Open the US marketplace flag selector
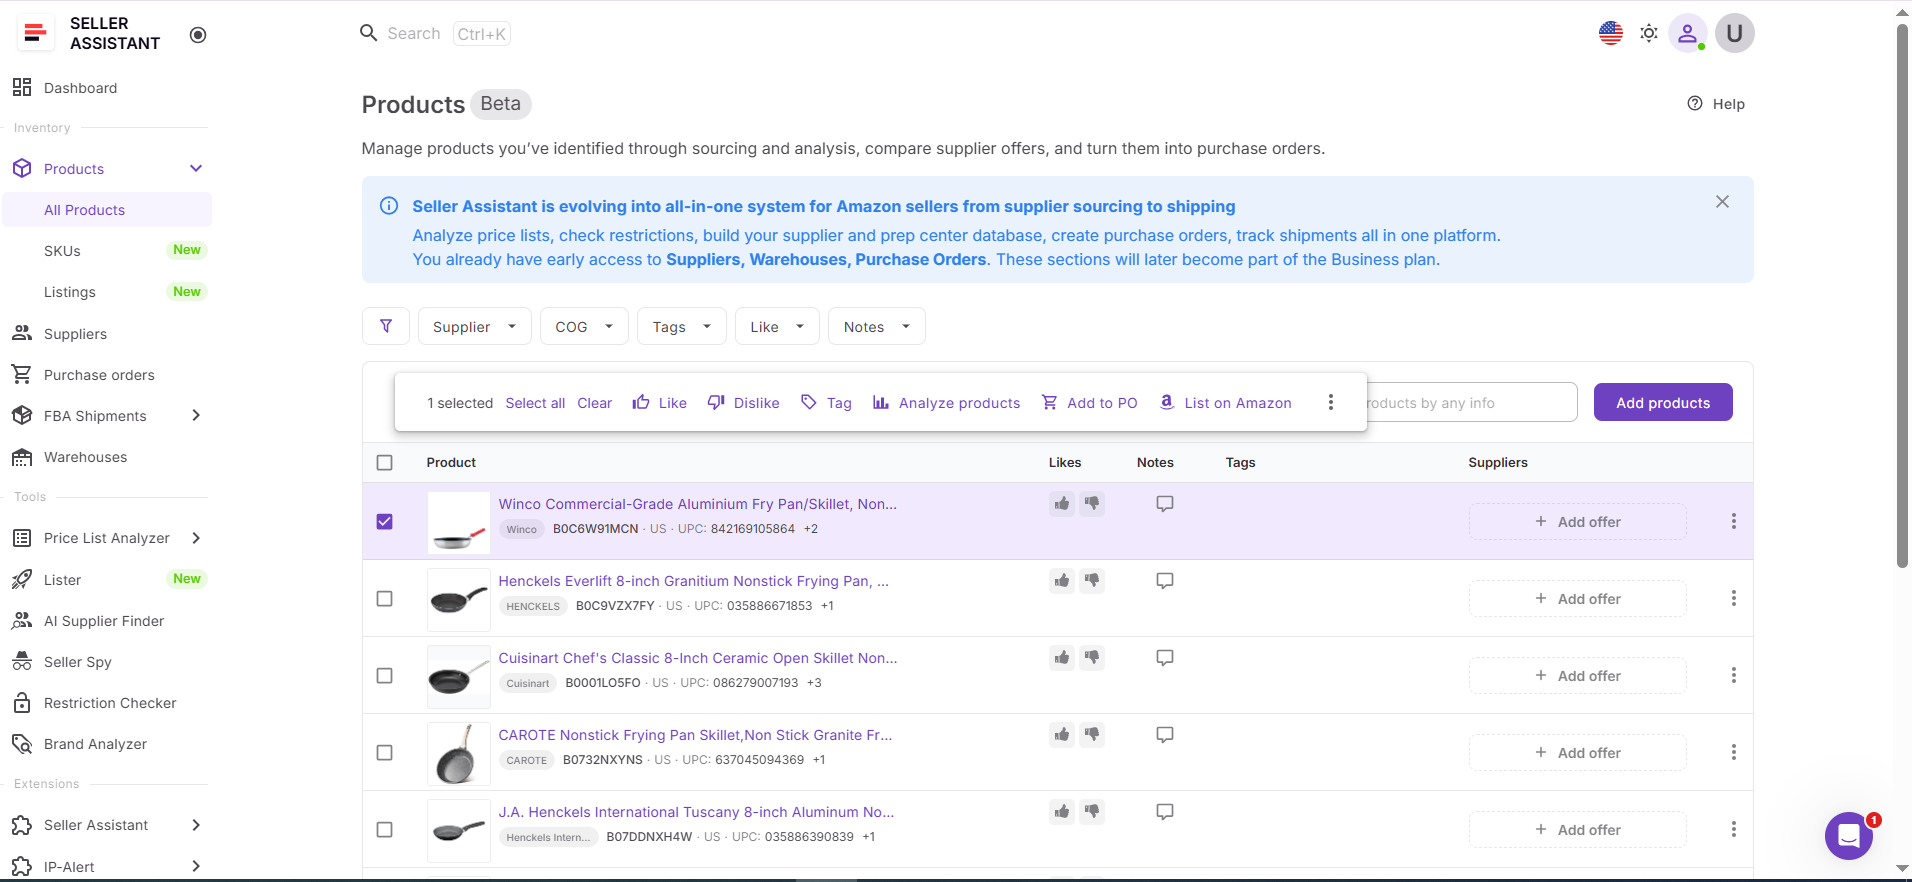The image size is (1912, 882). pyautogui.click(x=1611, y=33)
